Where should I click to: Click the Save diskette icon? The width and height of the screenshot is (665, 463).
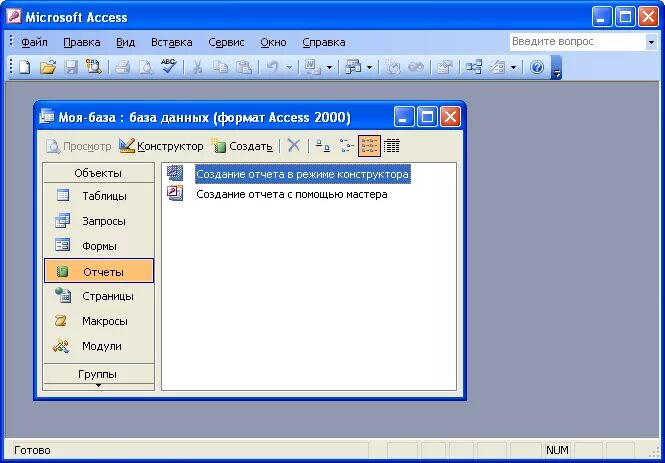tap(71, 67)
